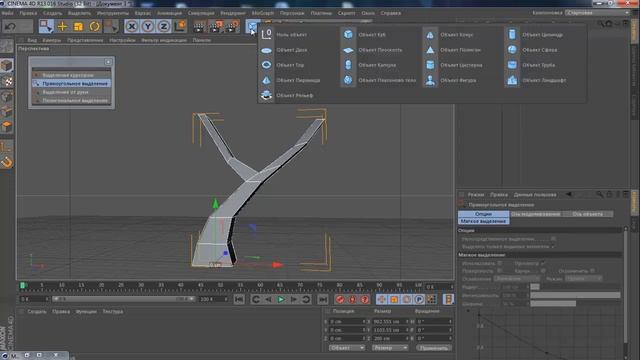Open render settings (third clapperboard)
Screen dimensions: 640x360
pos(232,27)
